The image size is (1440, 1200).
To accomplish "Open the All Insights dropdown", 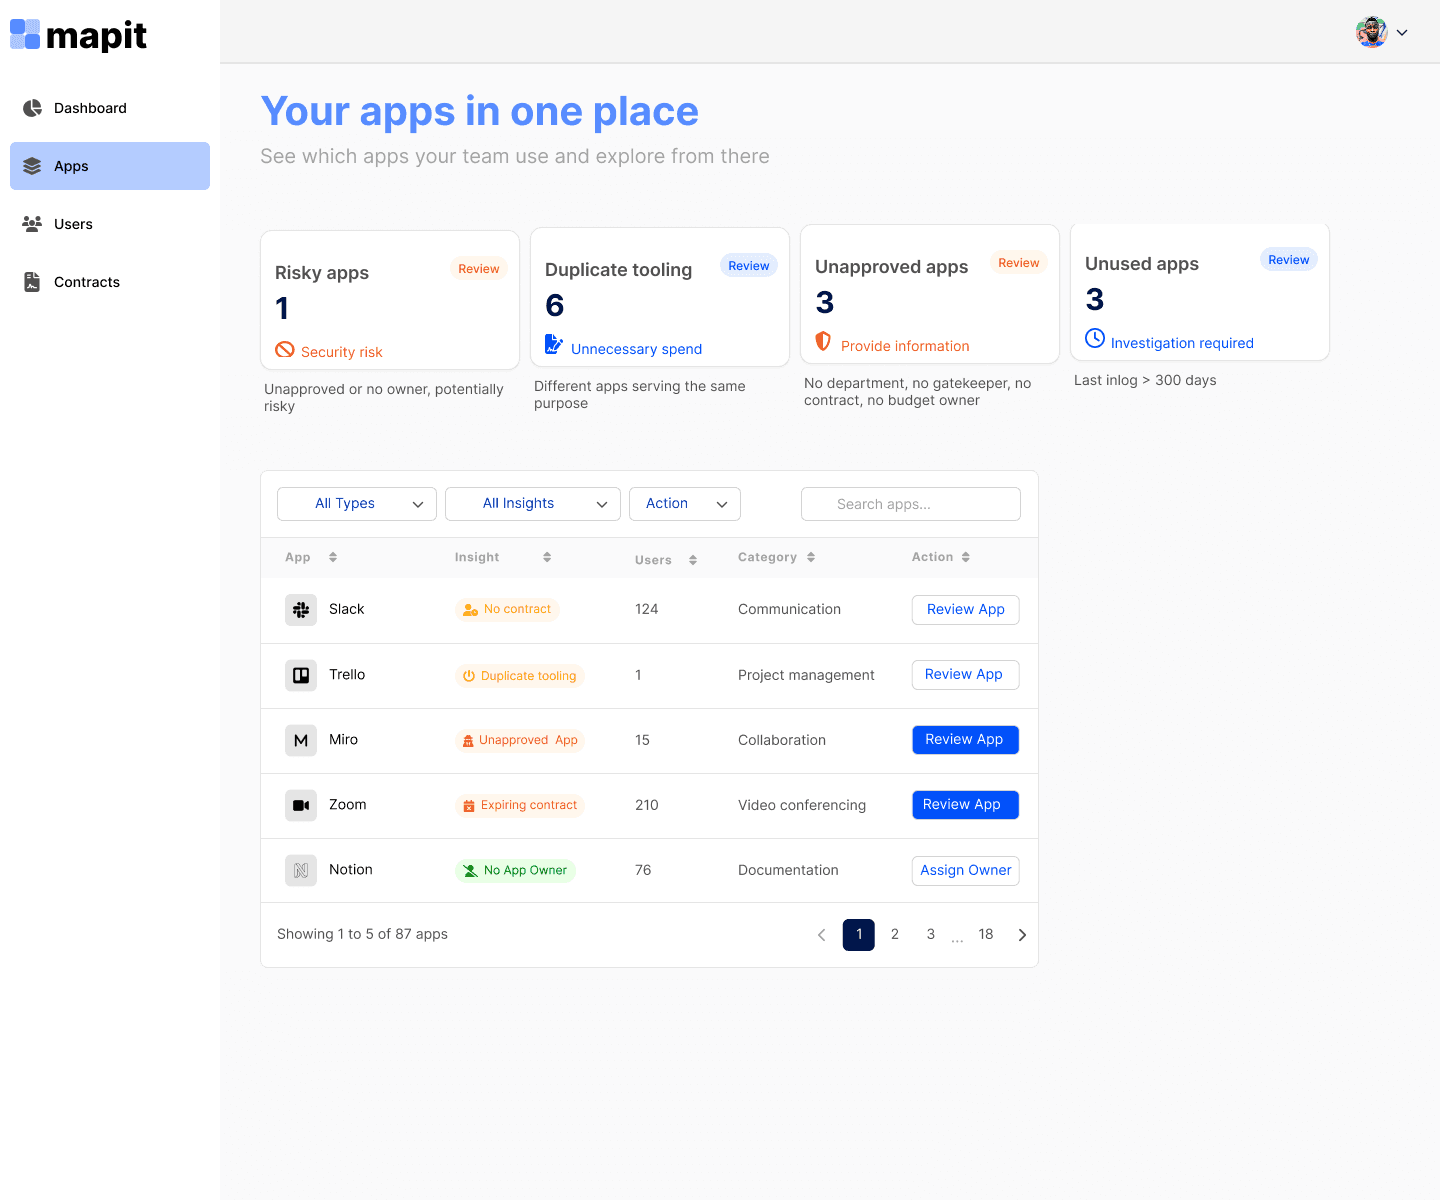I will tap(533, 504).
